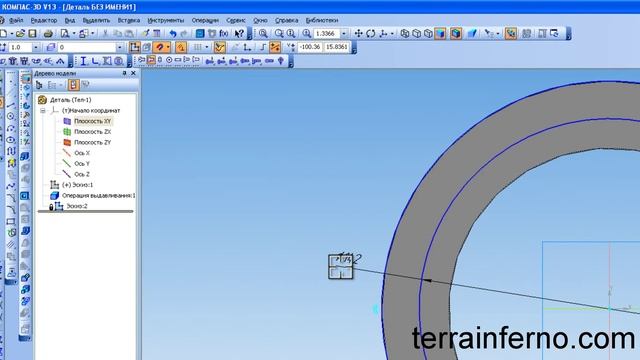Open the snaps magnet dropdown arrow
Screen dimensions: 640x360
tap(168, 47)
